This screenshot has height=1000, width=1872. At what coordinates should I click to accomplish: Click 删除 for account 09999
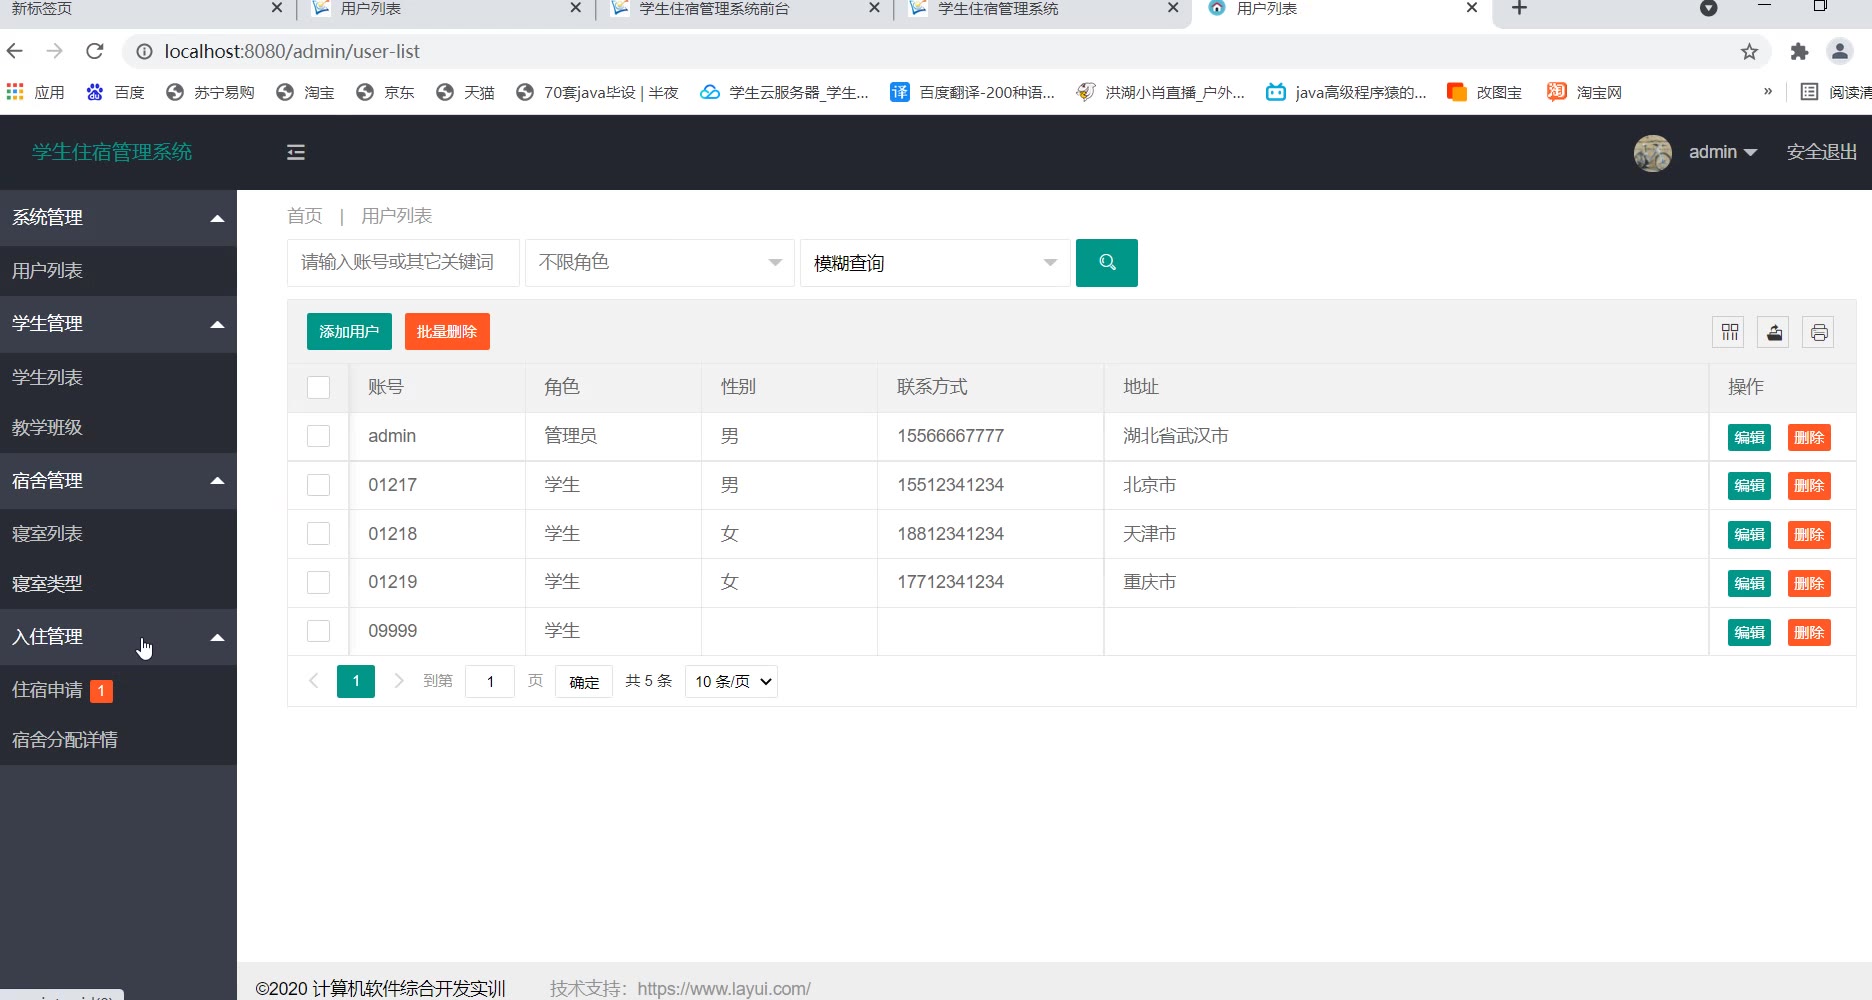tap(1809, 633)
